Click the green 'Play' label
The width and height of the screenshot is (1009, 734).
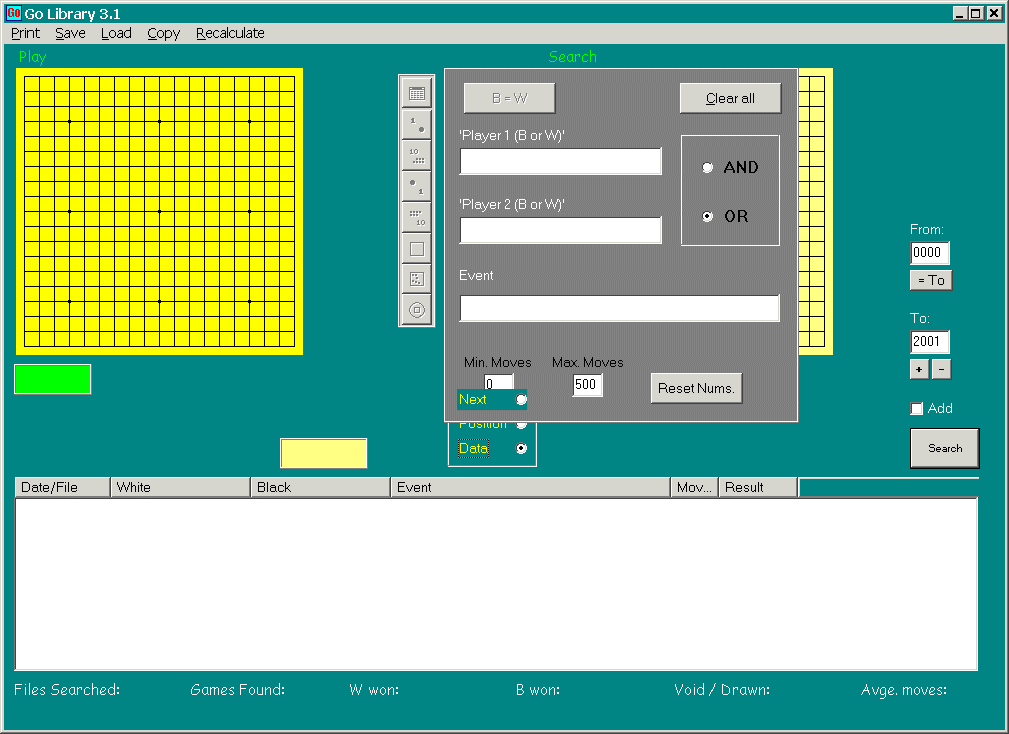tap(32, 57)
